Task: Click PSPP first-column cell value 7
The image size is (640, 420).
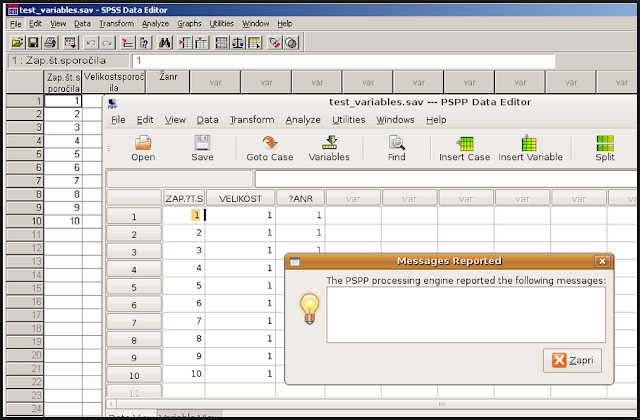Action: click(184, 321)
